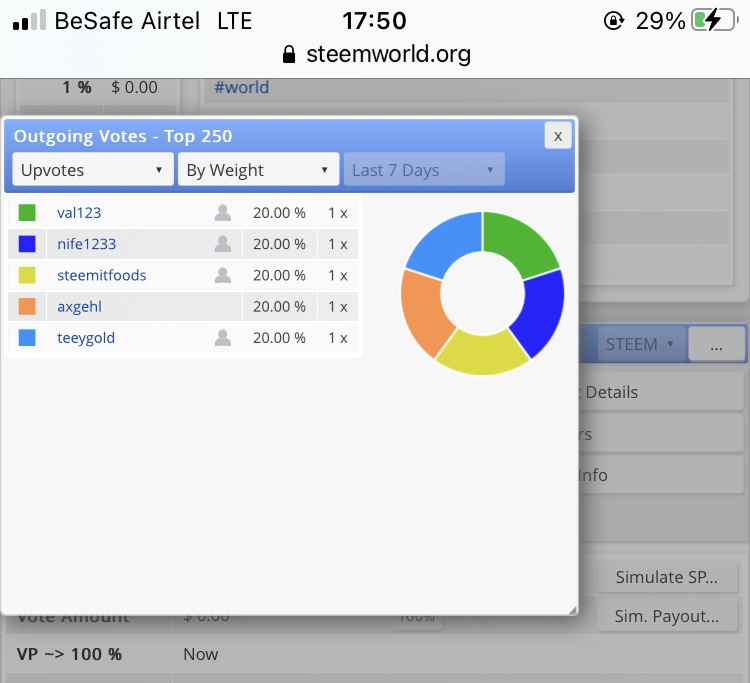Click the Now value in VP row

click(200, 654)
